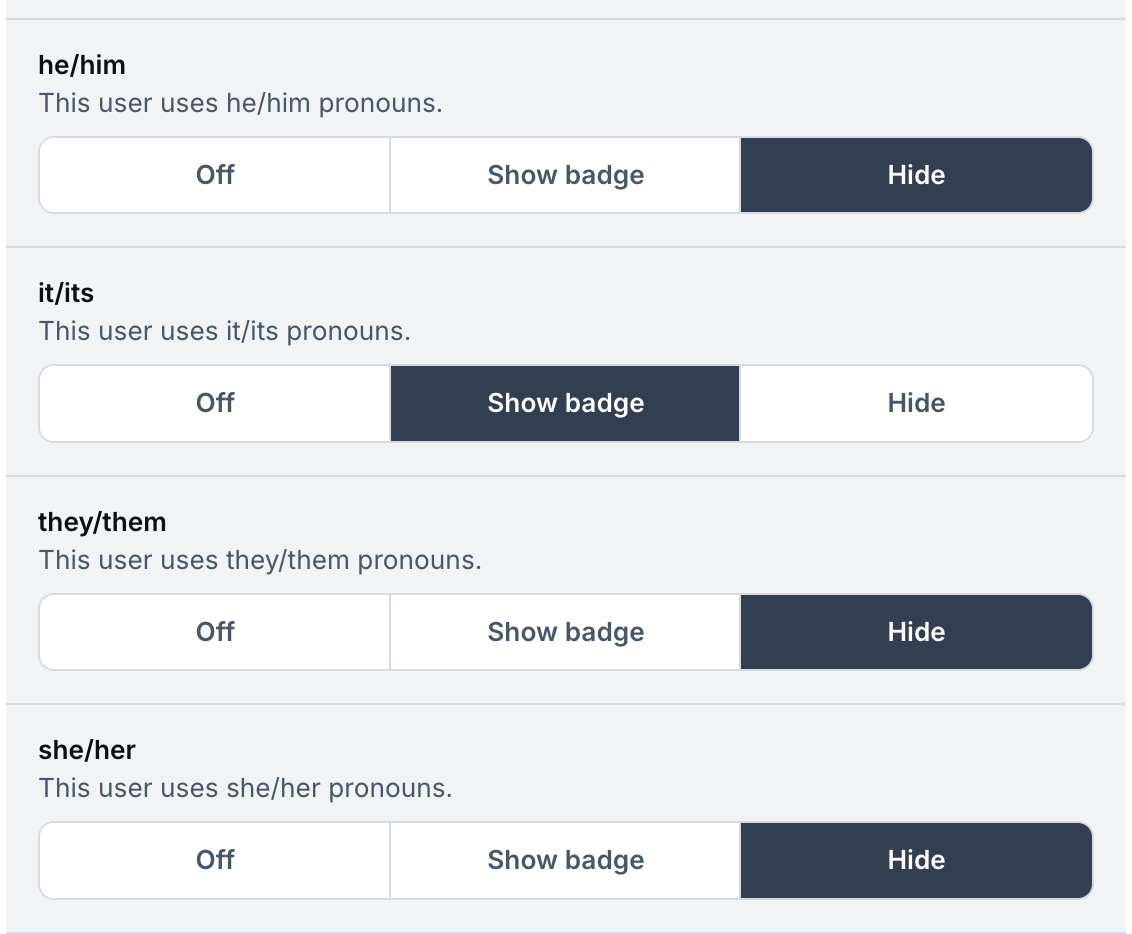Viewport: 1132px width, 934px height.
Task: Select Show badge for he/him
Action: [x=565, y=175]
